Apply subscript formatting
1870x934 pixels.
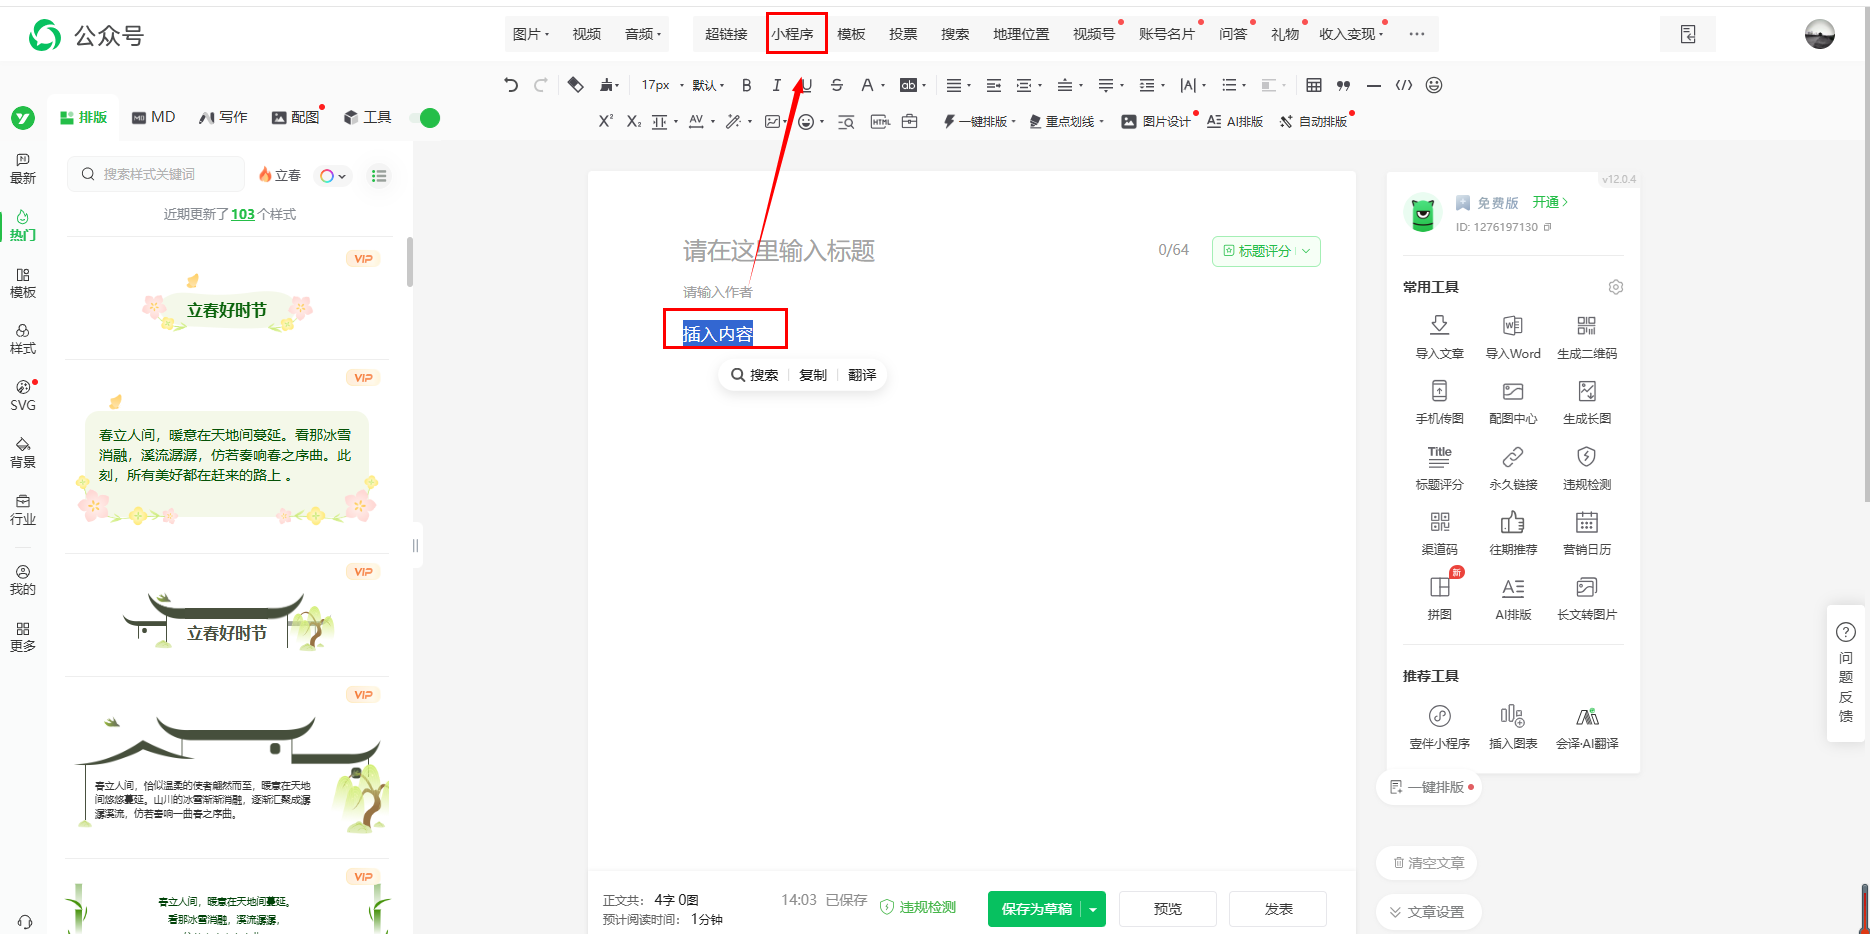634,121
